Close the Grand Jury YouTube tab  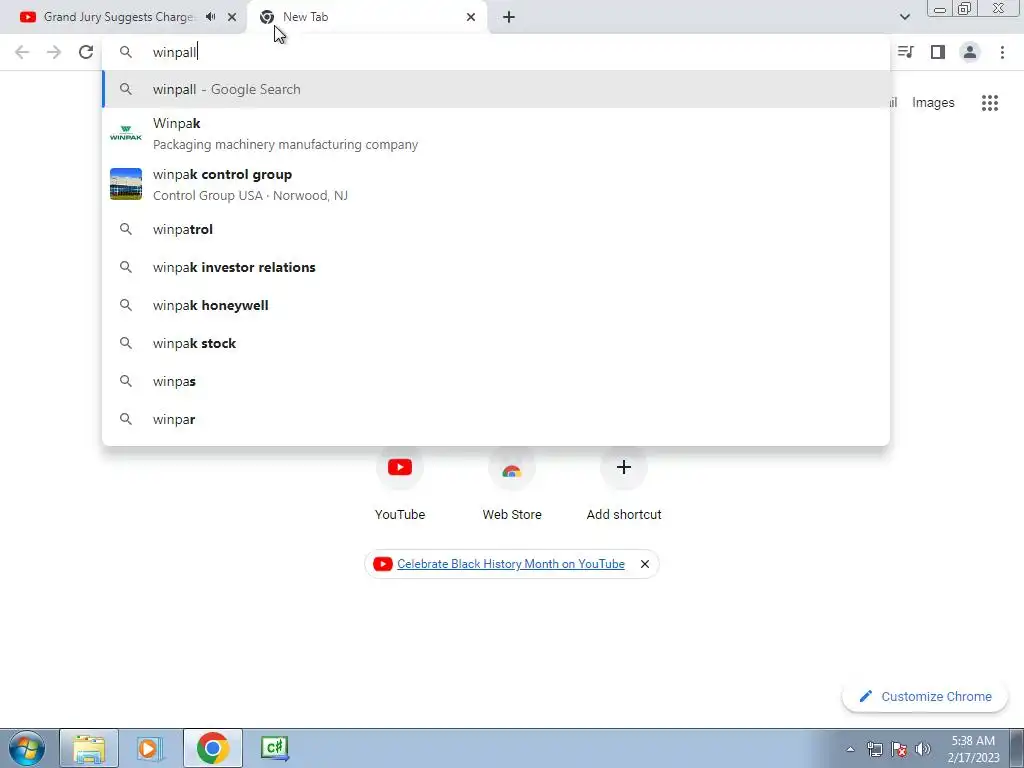pyautogui.click(x=232, y=17)
